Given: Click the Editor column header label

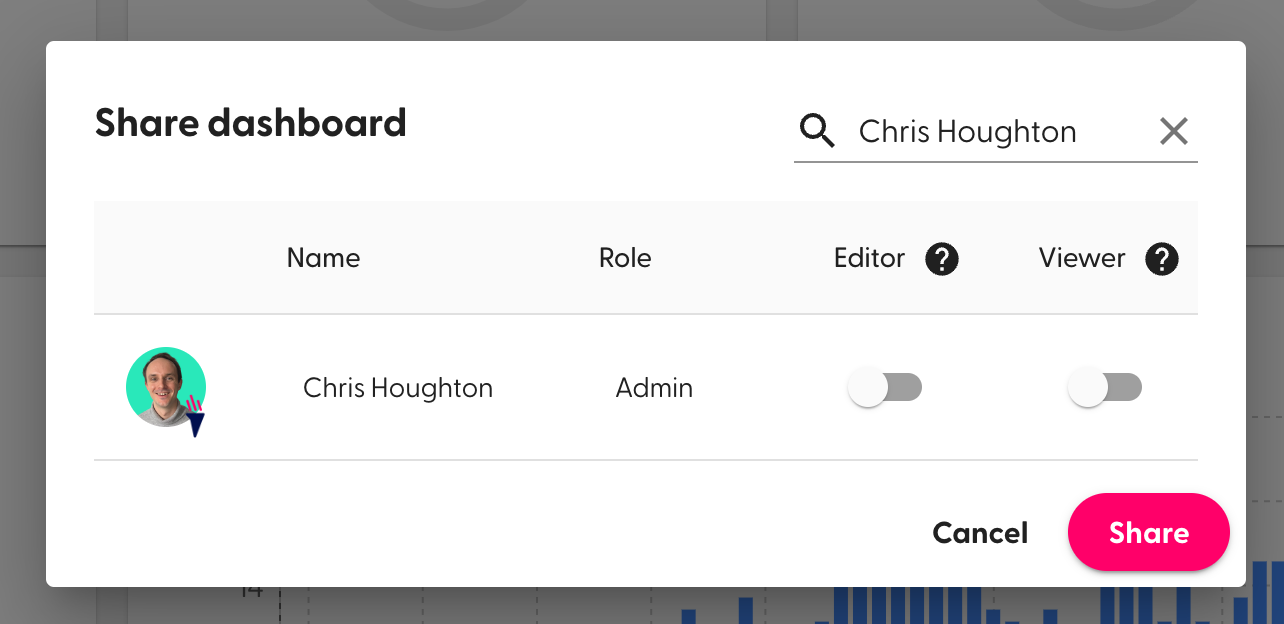Looking at the screenshot, I should pos(869,258).
